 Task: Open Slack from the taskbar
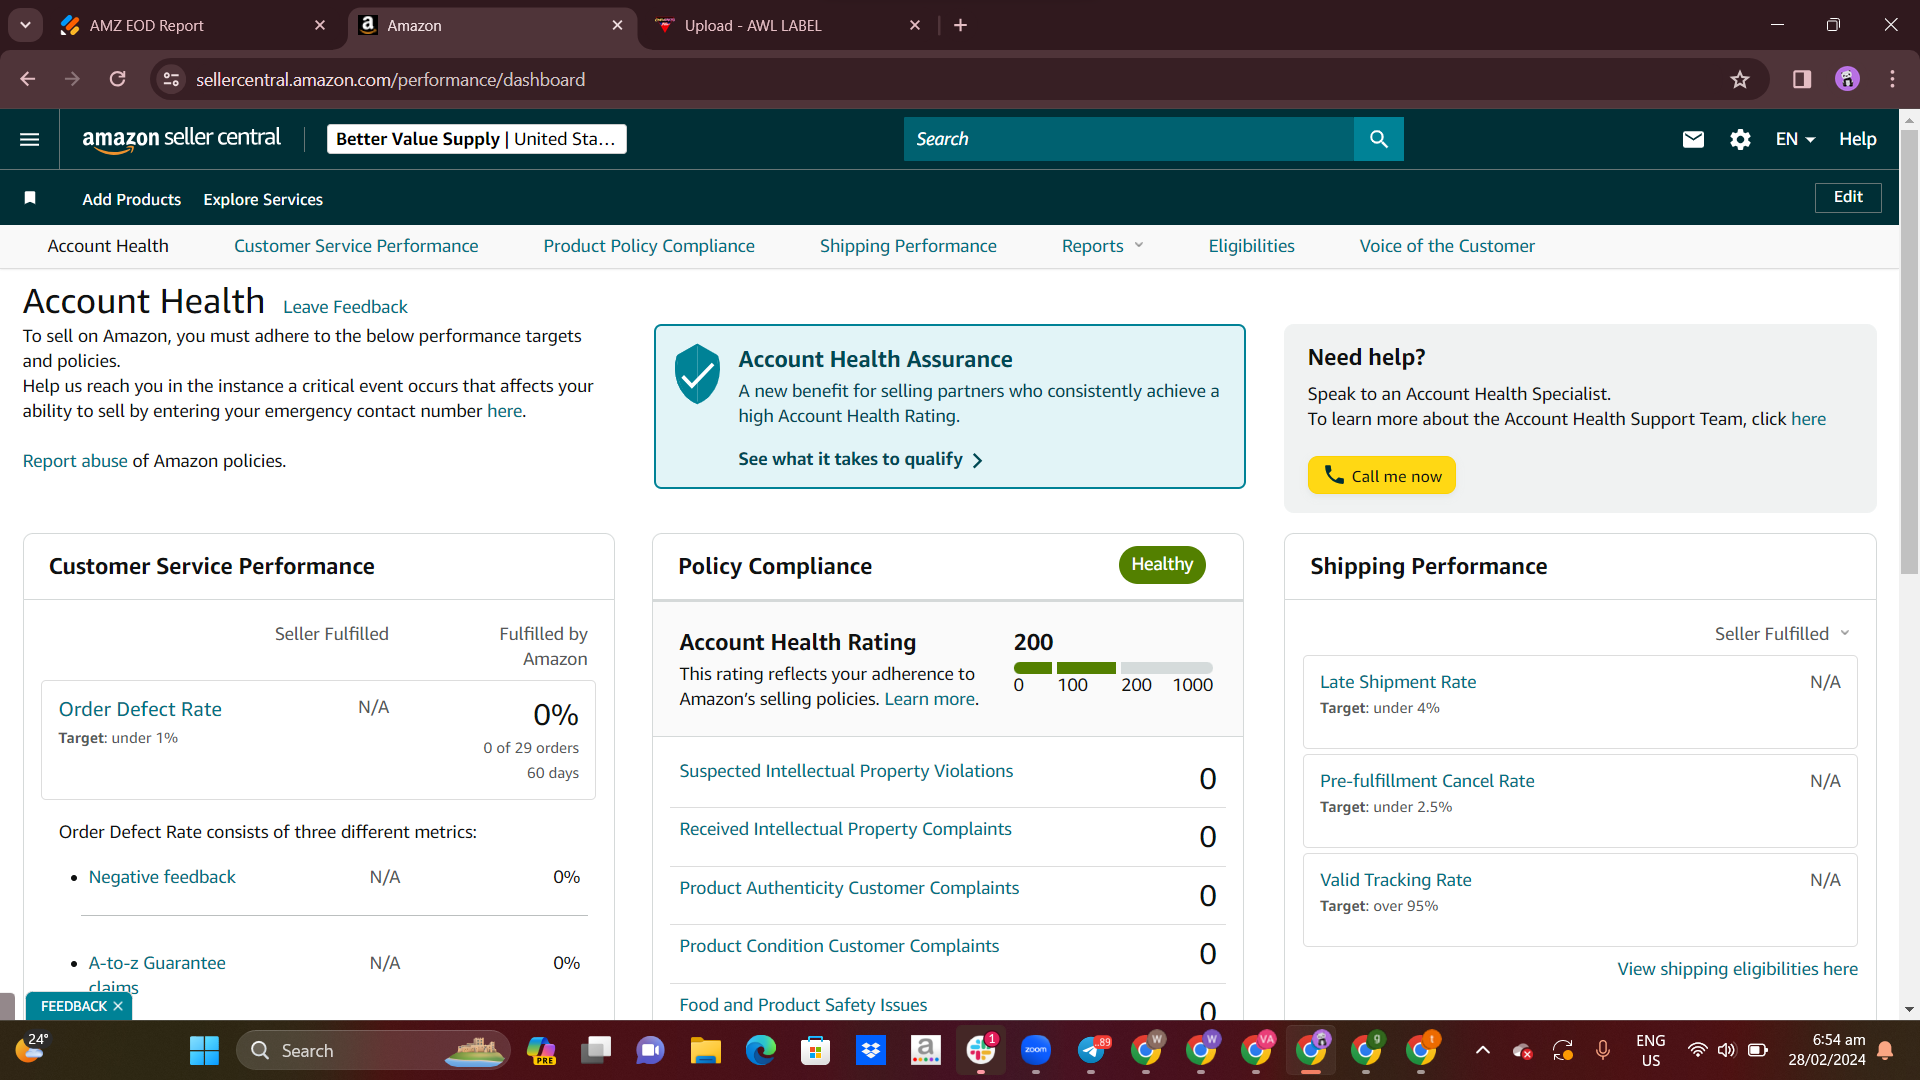[981, 1050]
